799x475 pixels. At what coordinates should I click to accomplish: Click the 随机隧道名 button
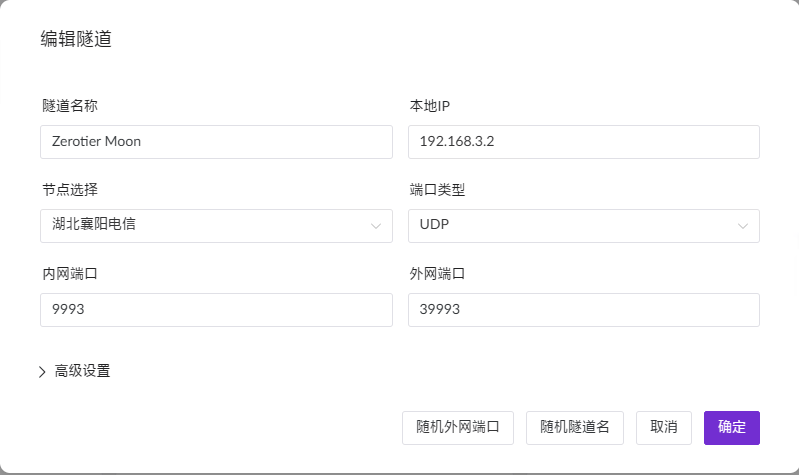click(x=575, y=428)
